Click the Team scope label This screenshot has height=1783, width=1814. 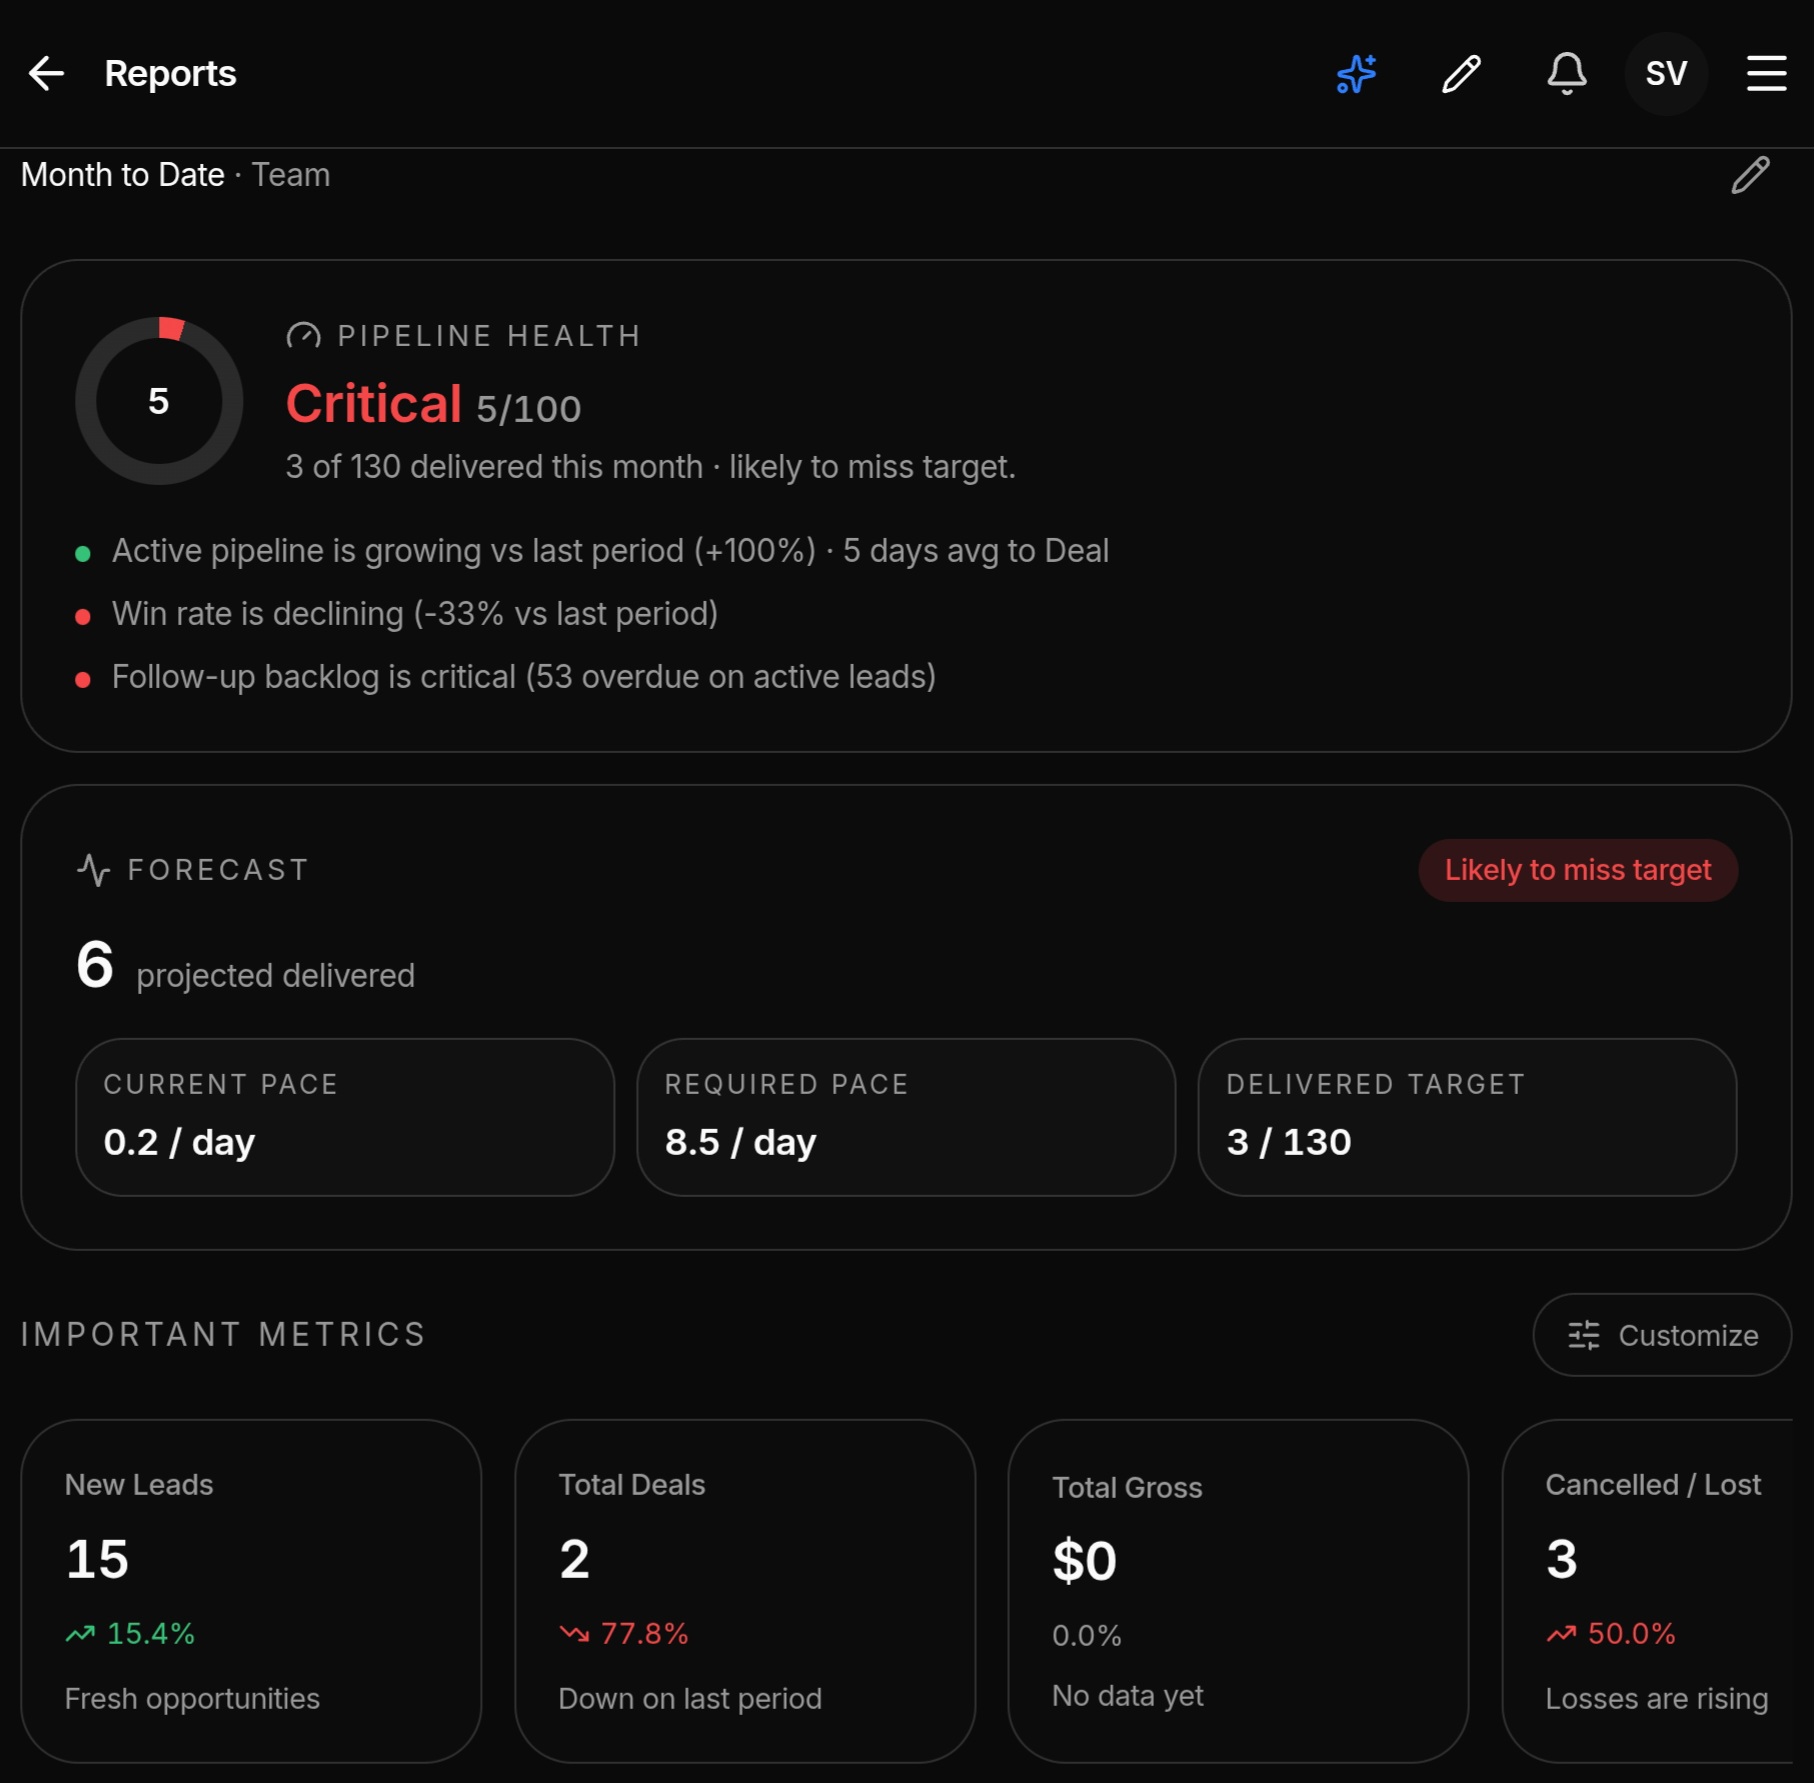point(290,175)
